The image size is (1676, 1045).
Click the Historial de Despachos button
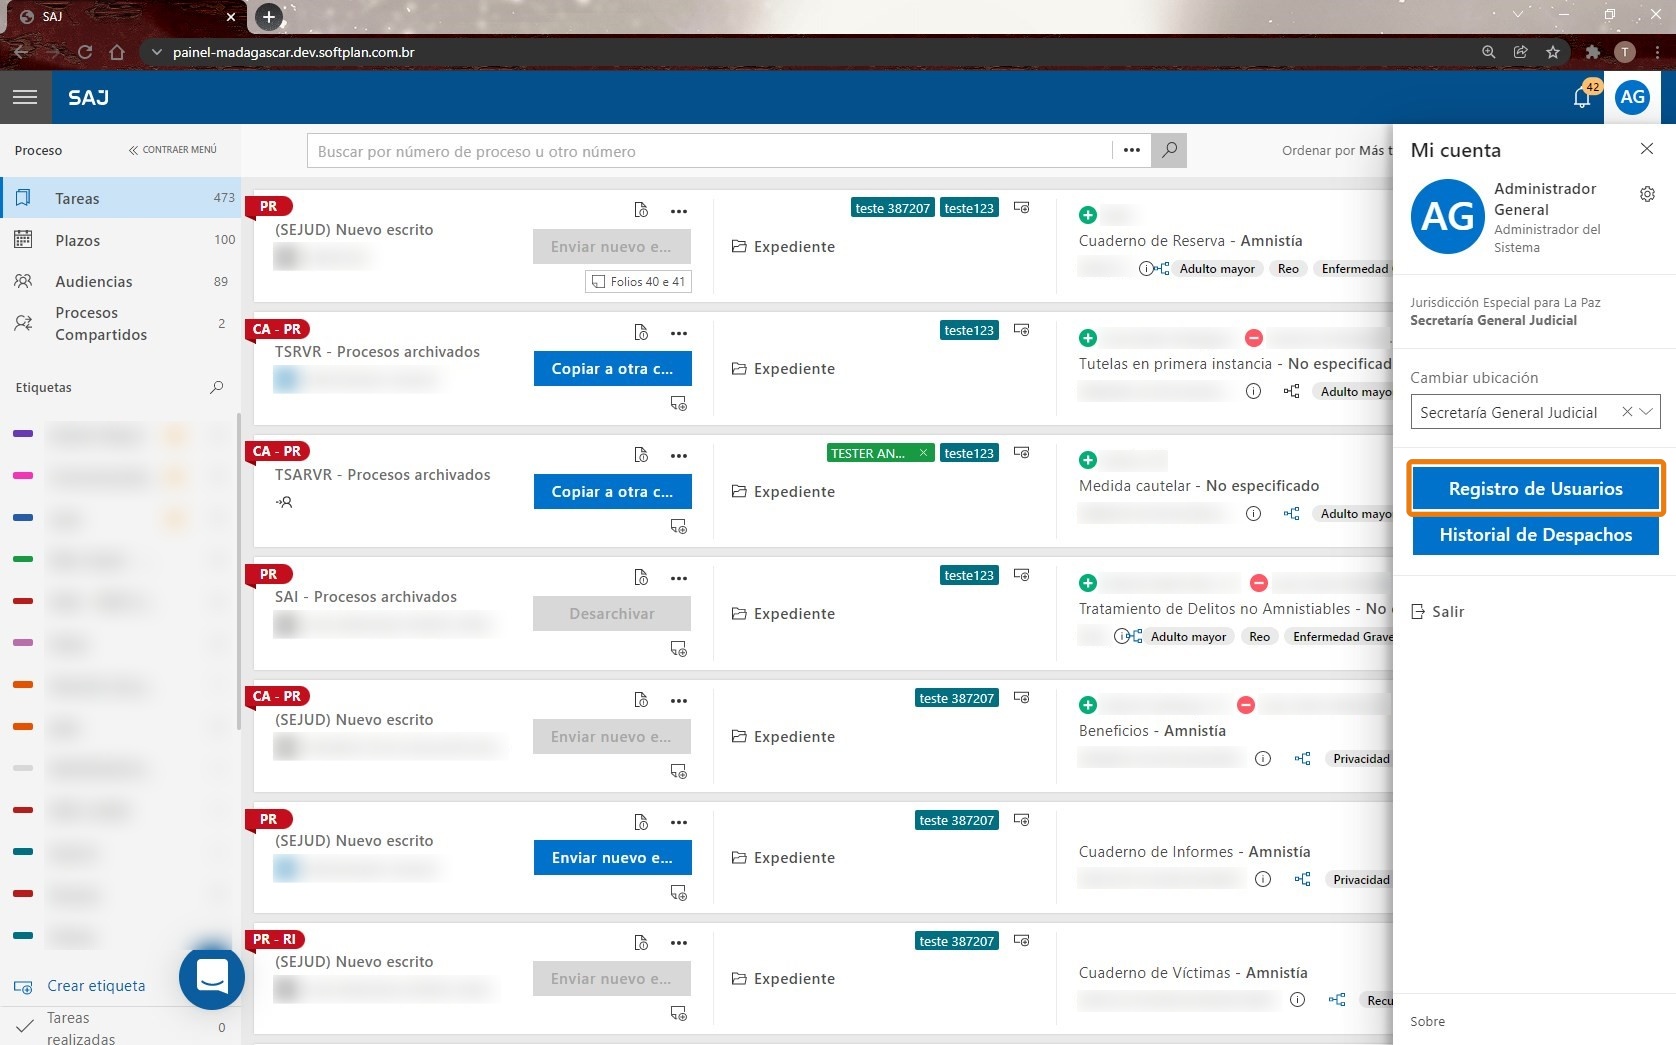point(1535,535)
